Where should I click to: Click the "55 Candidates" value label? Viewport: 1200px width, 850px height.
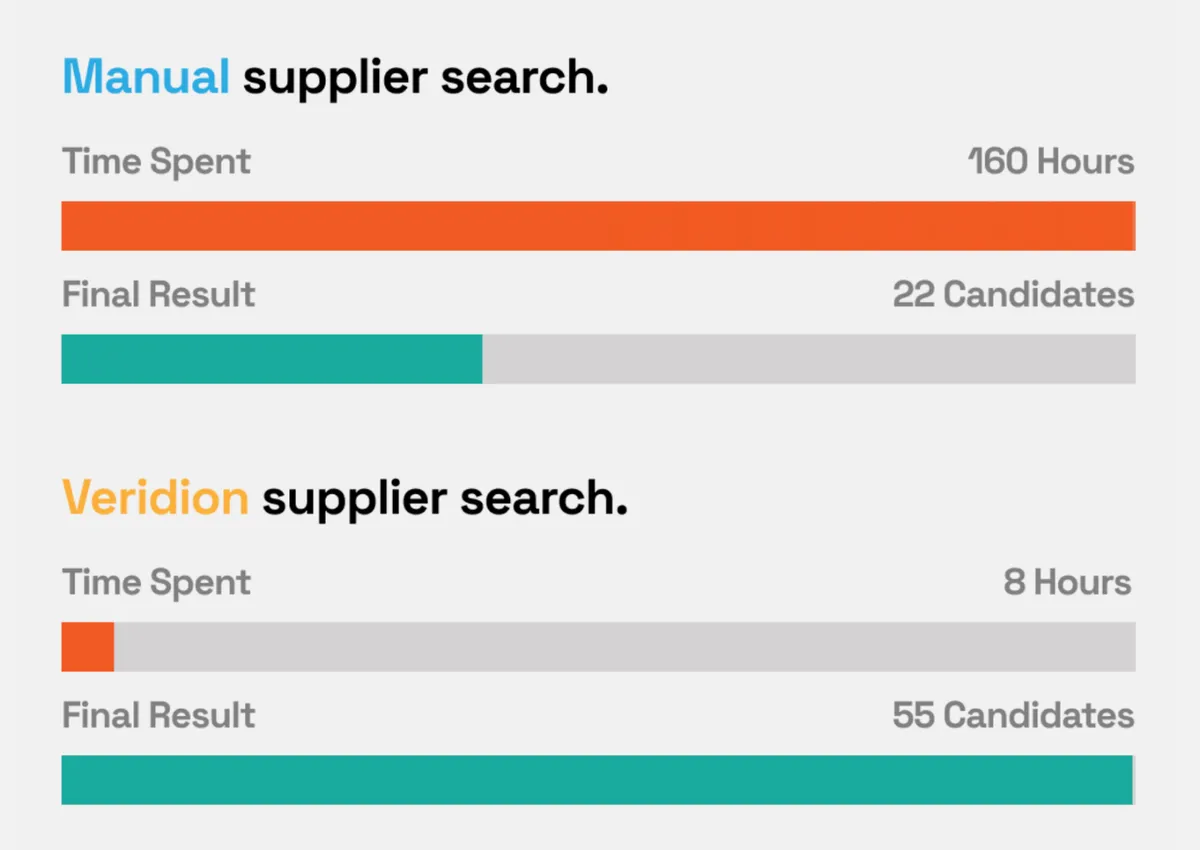(x=1014, y=715)
